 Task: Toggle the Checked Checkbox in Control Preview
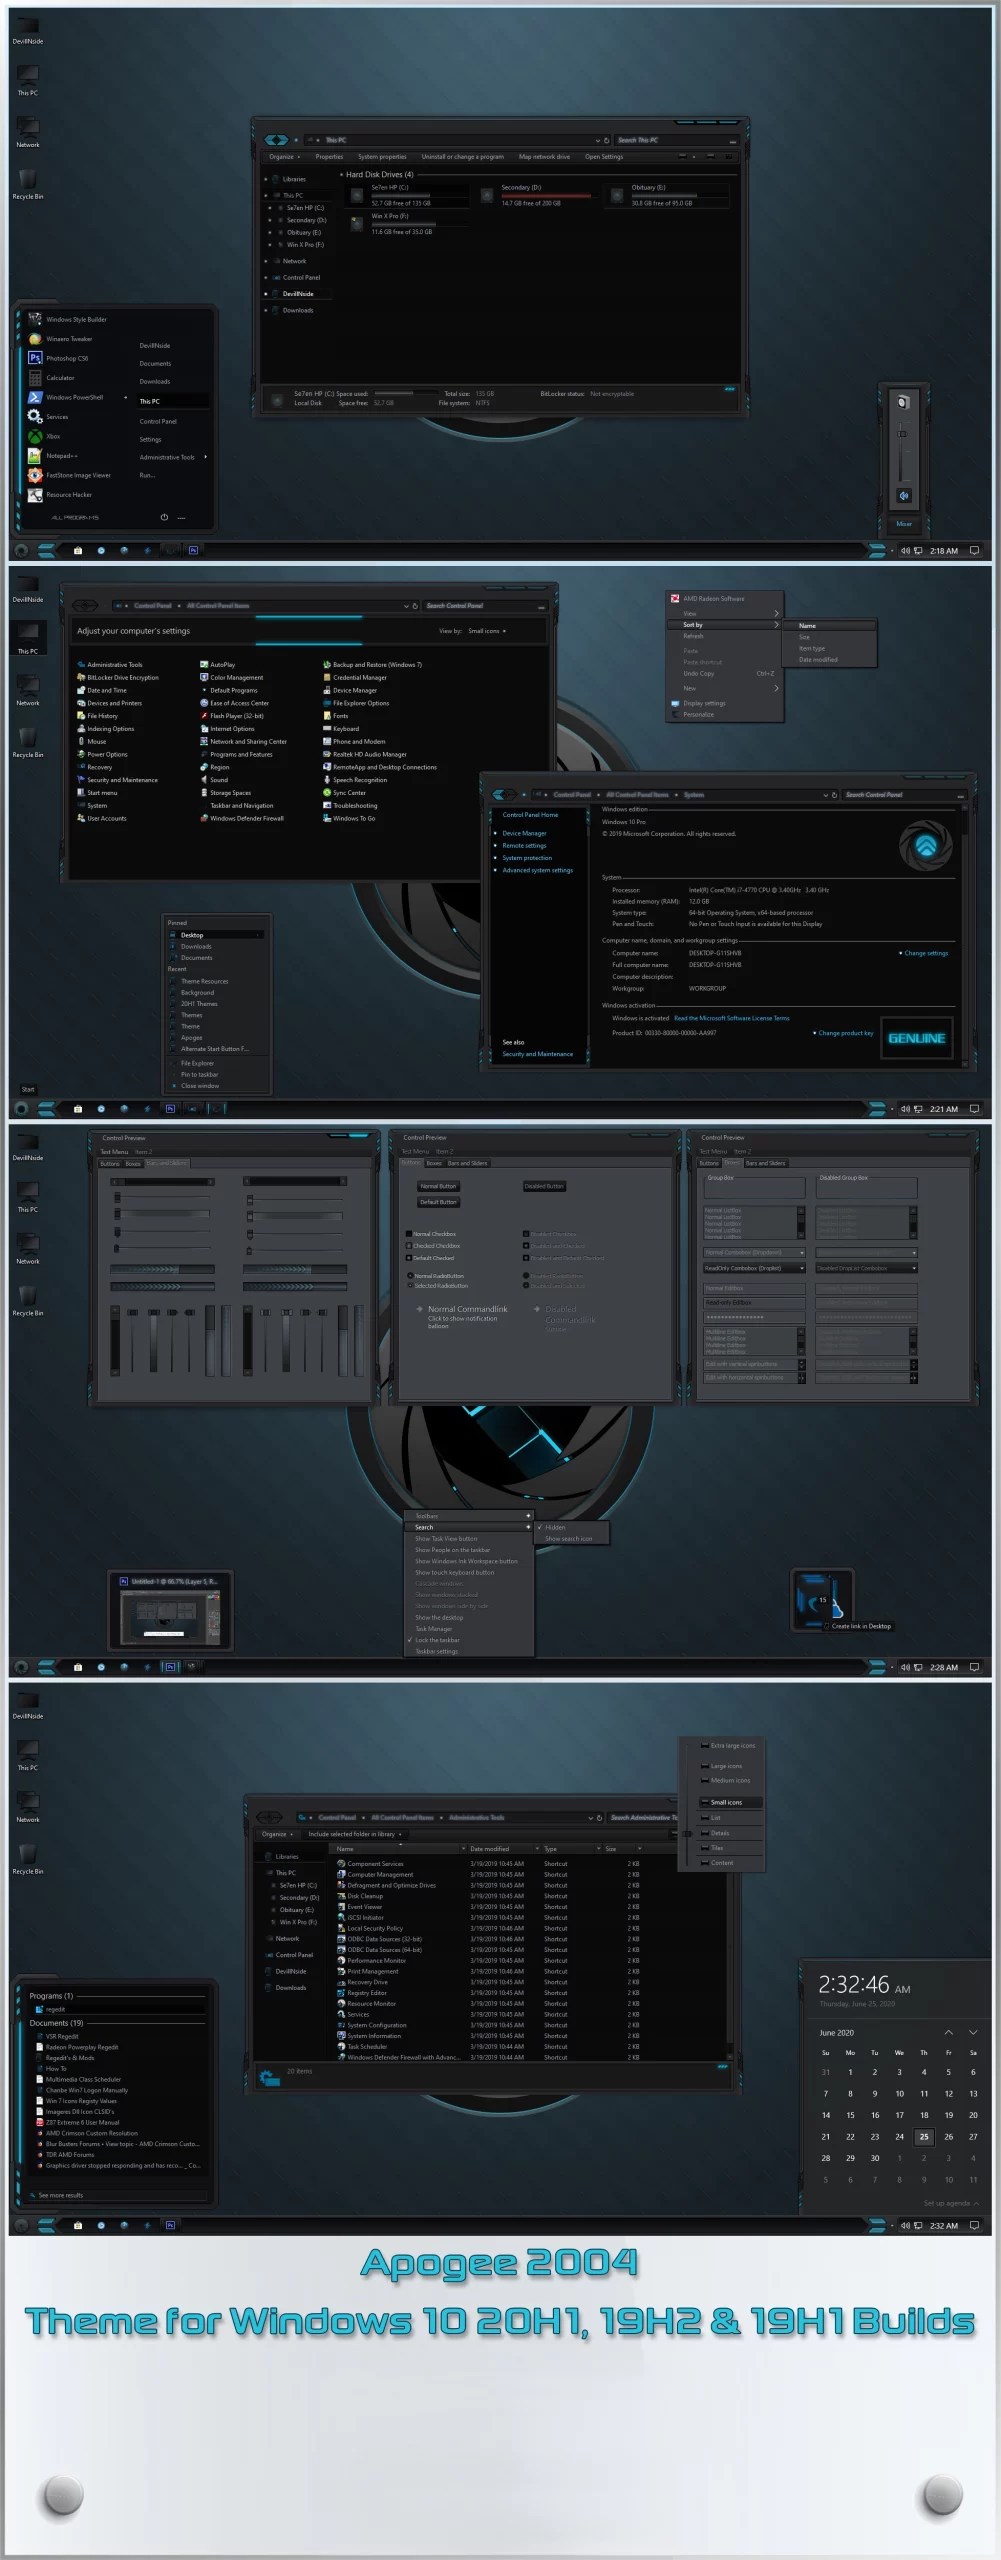pyautogui.click(x=433, y=1246)
